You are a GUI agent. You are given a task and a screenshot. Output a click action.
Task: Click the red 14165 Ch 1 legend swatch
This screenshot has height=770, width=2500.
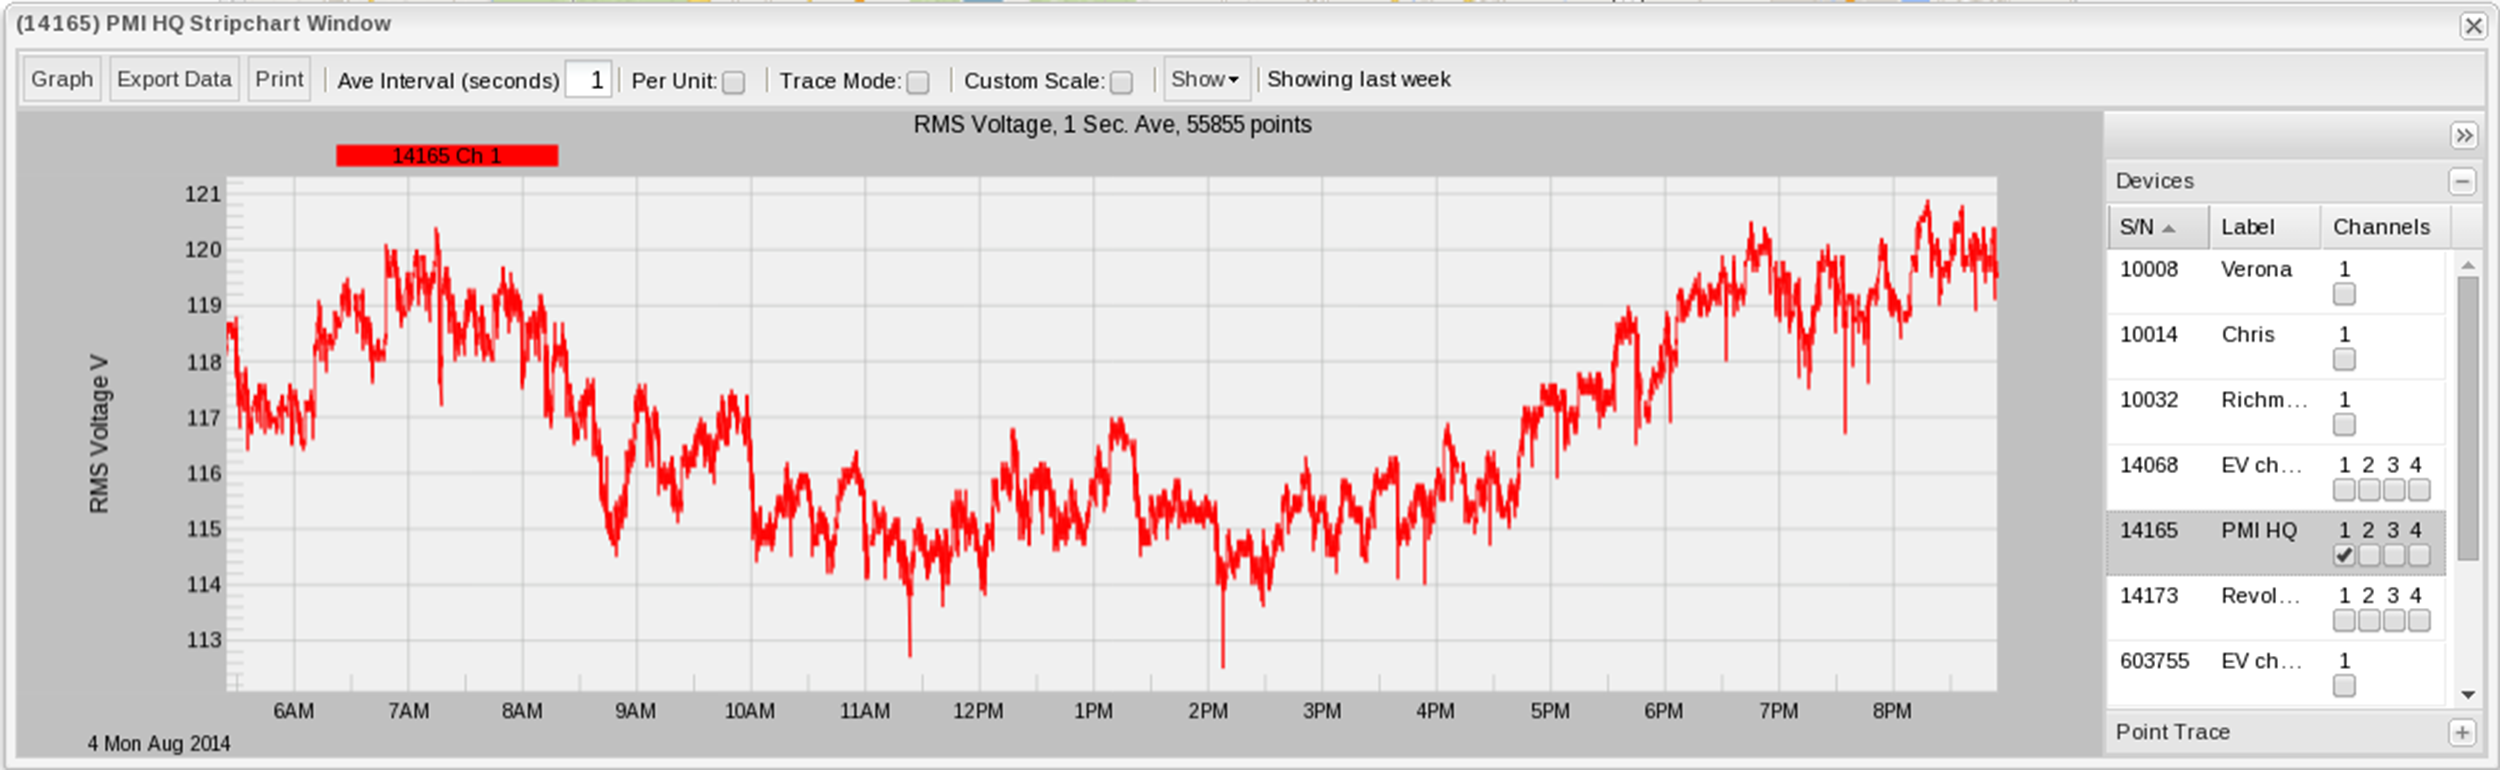point(447,156)
